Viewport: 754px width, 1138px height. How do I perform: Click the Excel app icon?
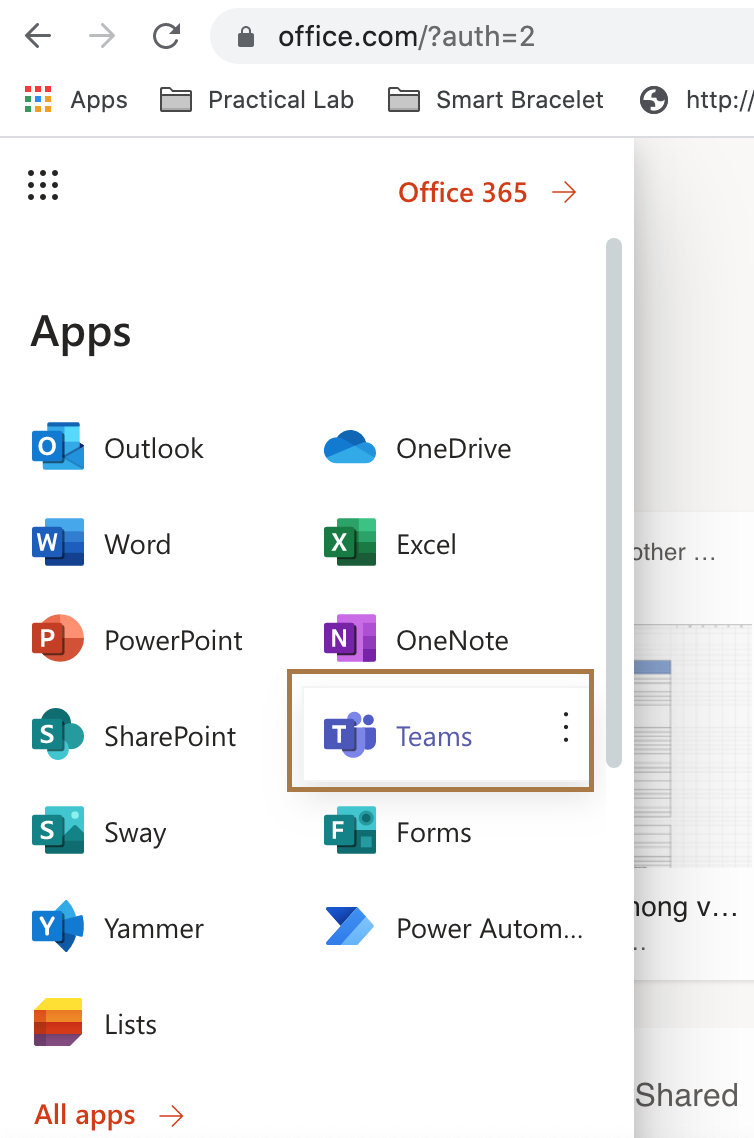pos(350,544)
